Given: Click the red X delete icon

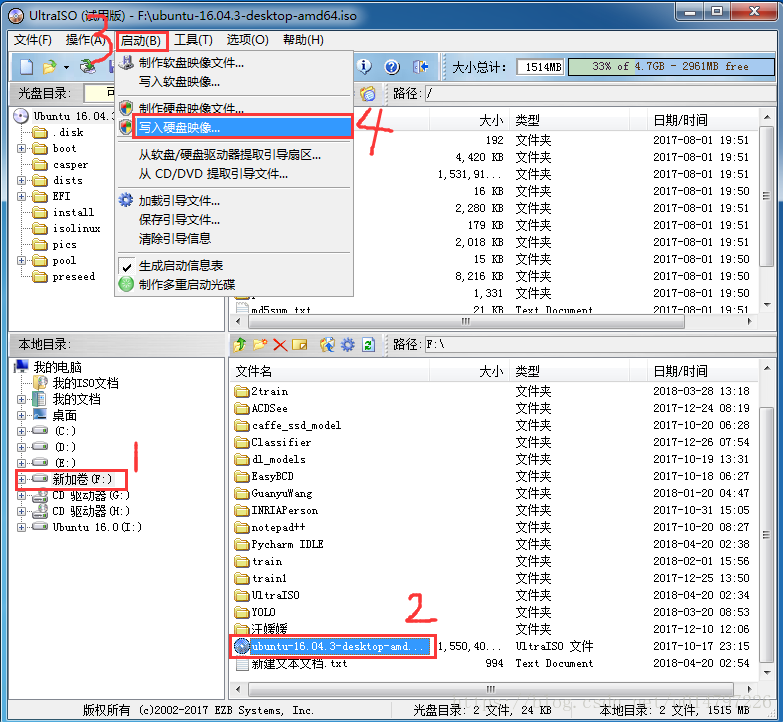Looking at the screenshot, I should 280,345.
